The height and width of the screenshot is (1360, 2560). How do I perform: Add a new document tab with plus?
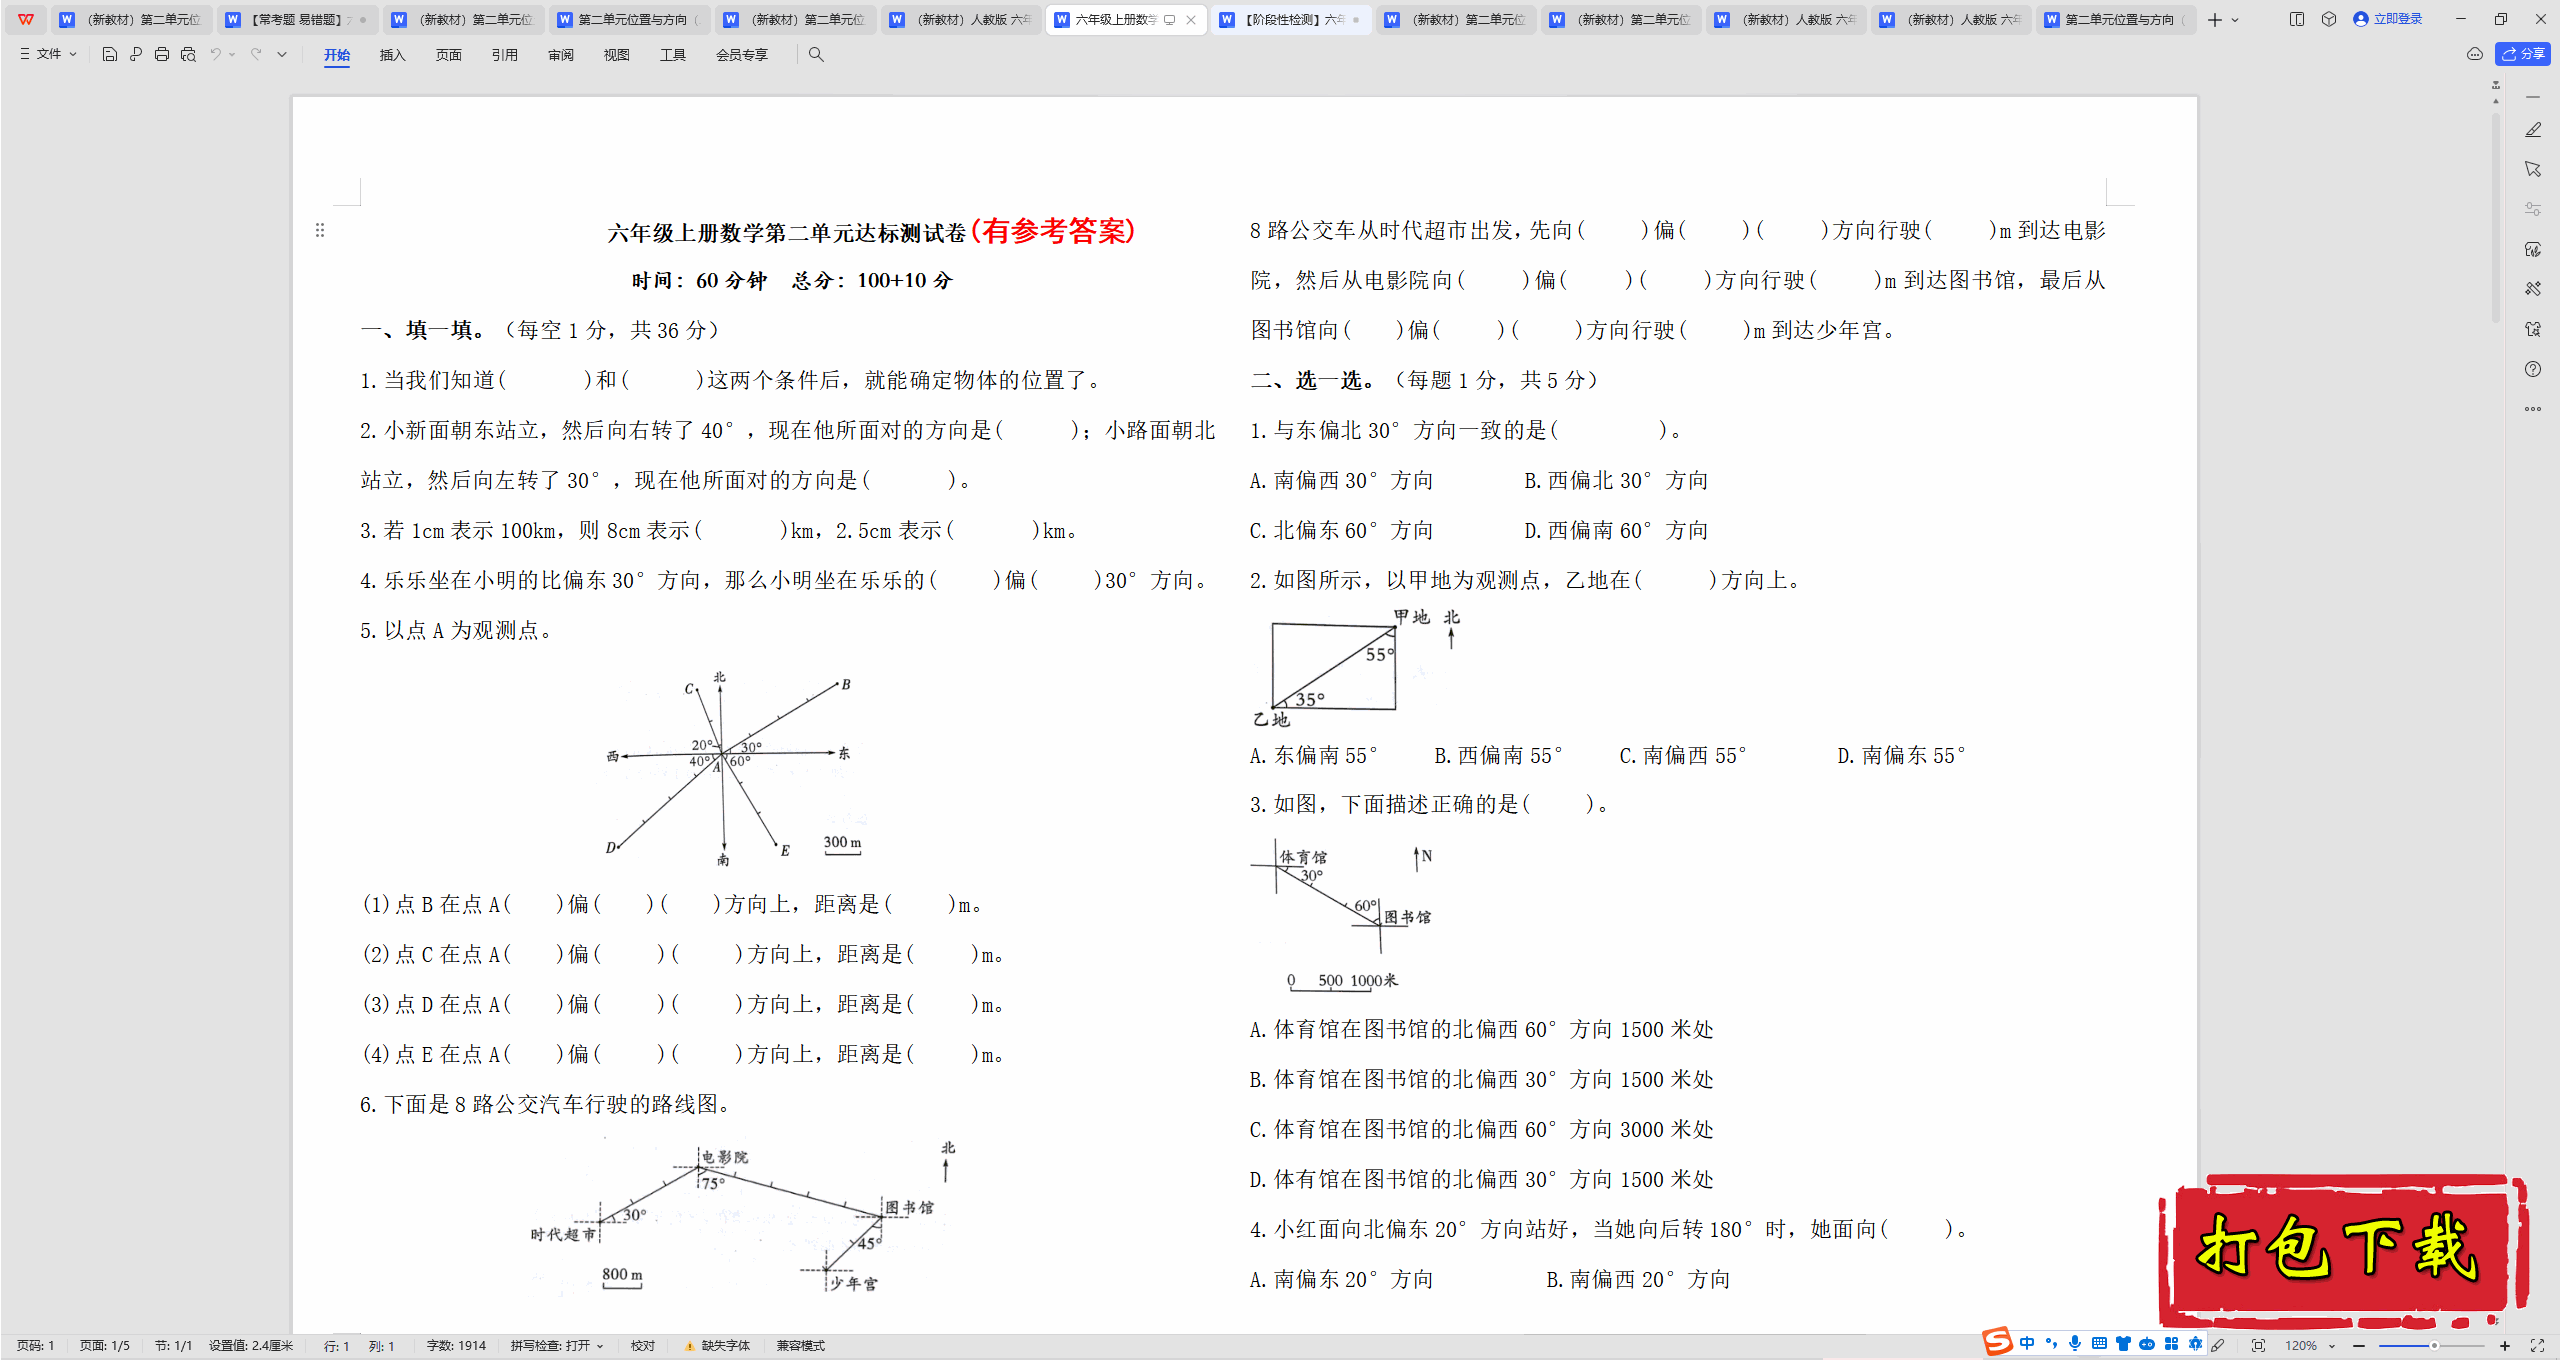click(2215, 19)
